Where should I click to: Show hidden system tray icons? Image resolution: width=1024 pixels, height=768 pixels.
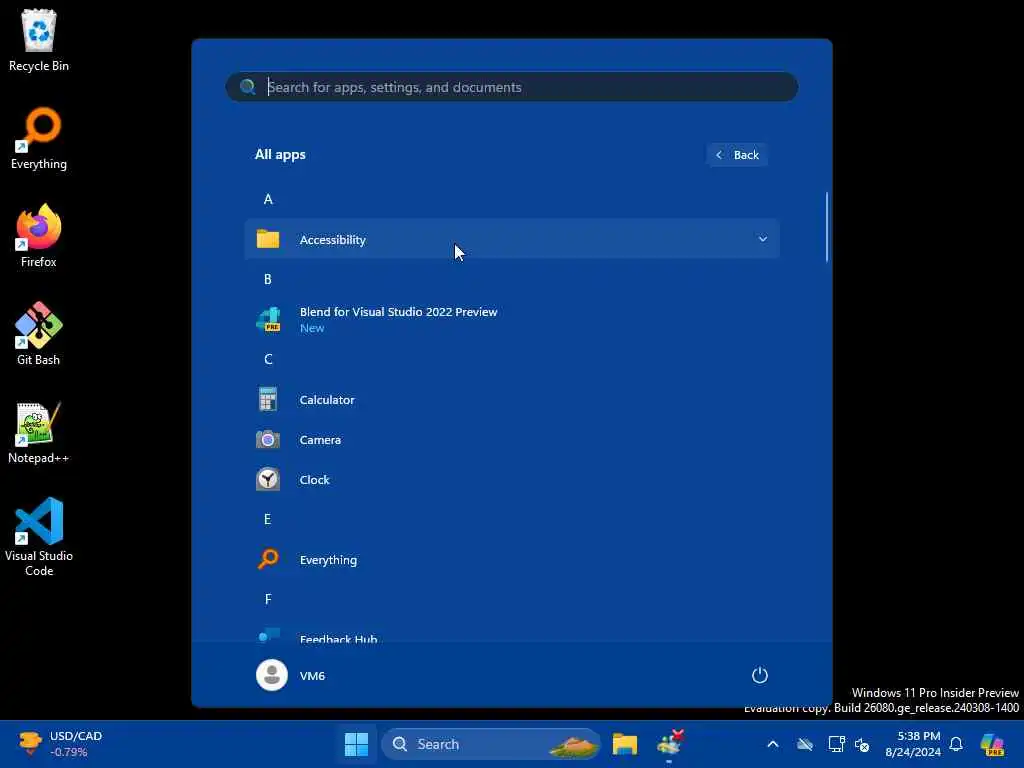pyautogui.click(x=773, y=744)
